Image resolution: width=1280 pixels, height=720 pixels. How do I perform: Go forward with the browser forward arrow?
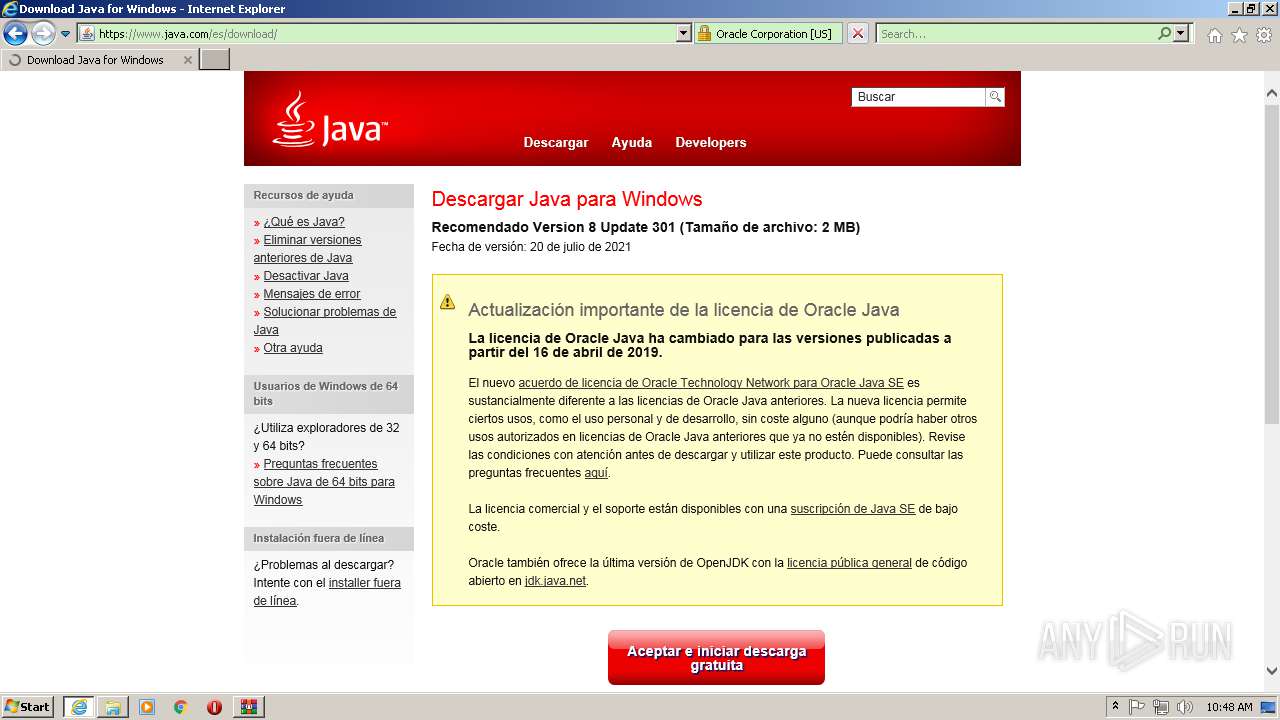(43, 34)
